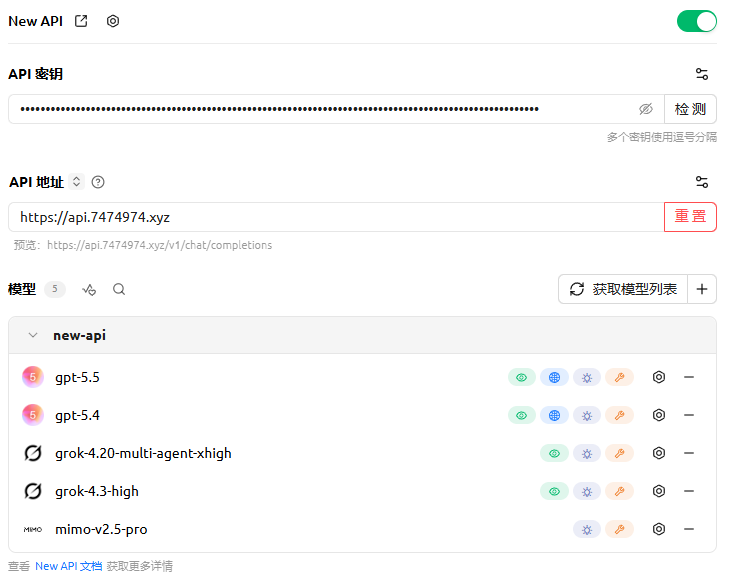Run the model health check icon
The height and width of the screenshot is (582, 729).
point(89,289)
